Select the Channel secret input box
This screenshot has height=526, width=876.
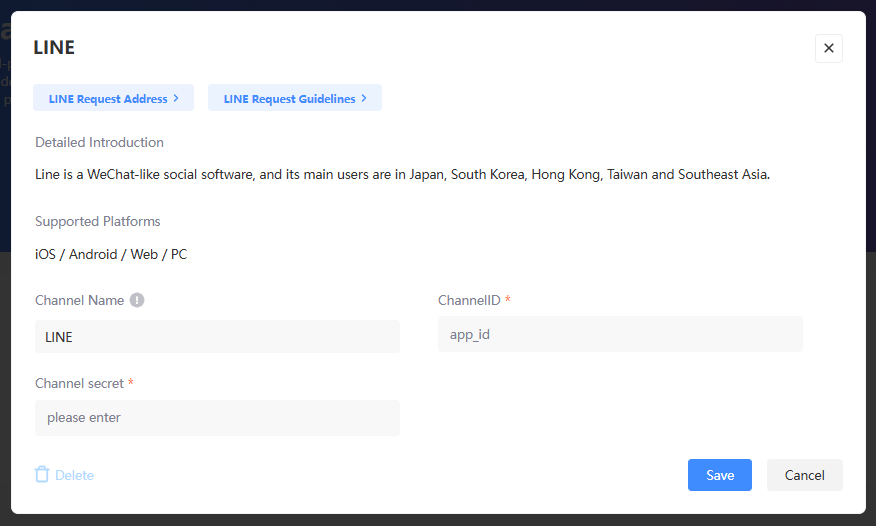click(217, 418)
